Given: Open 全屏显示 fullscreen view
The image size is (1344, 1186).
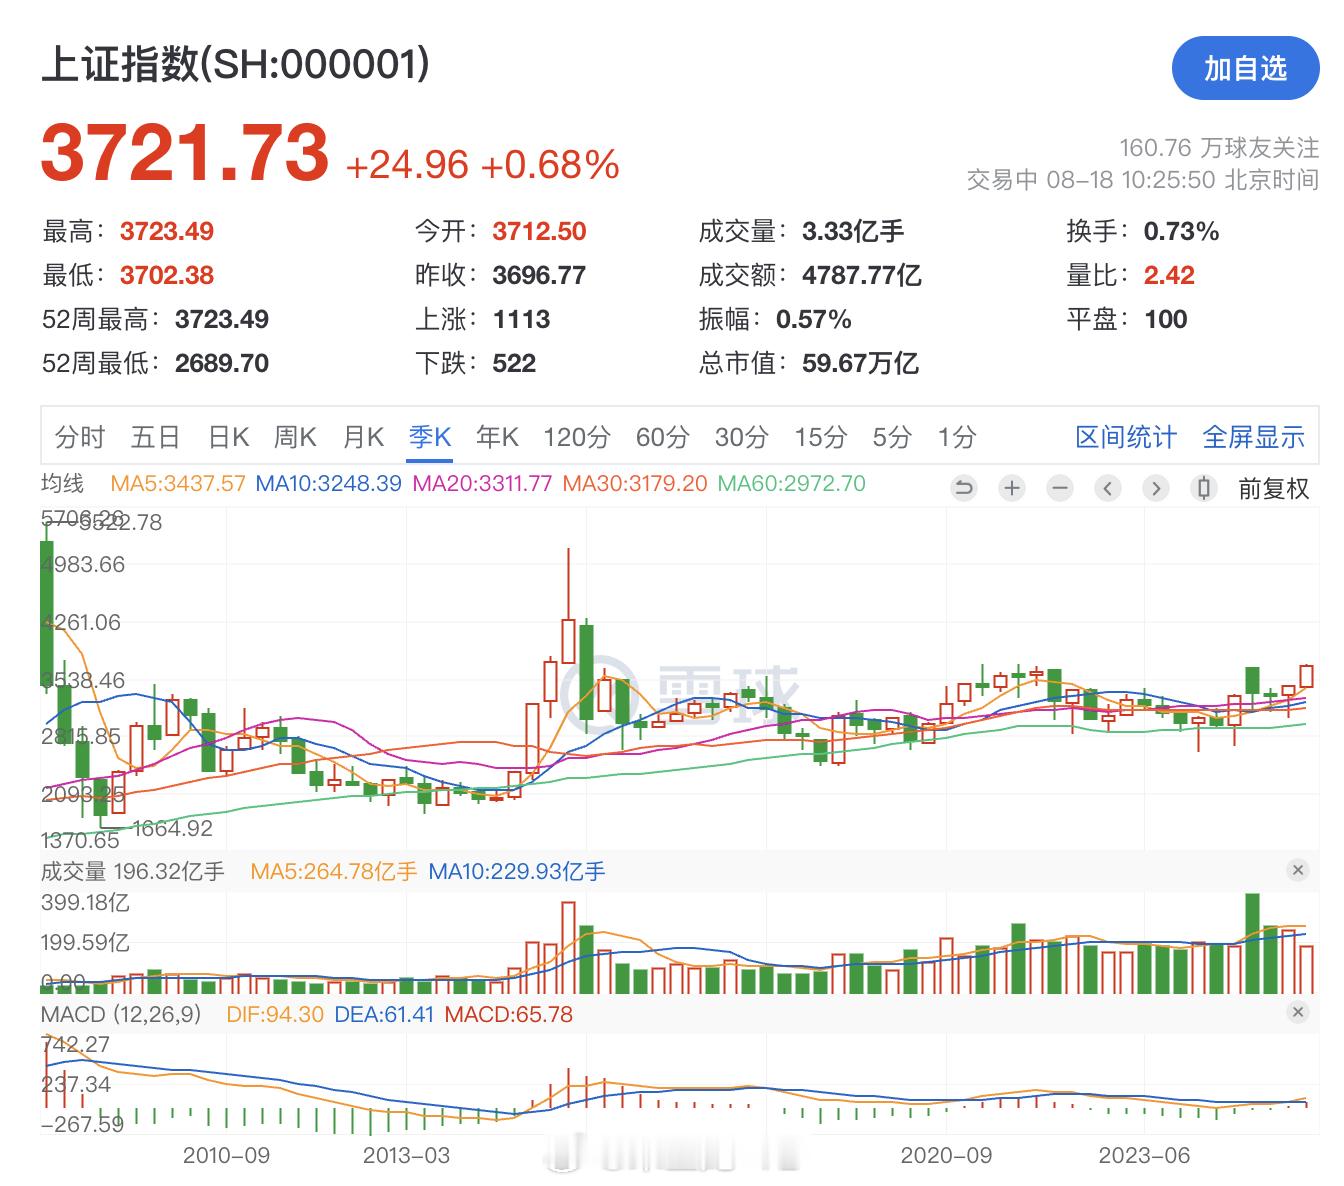Looking at the screenshot, I should click(x=1254, y=437).
